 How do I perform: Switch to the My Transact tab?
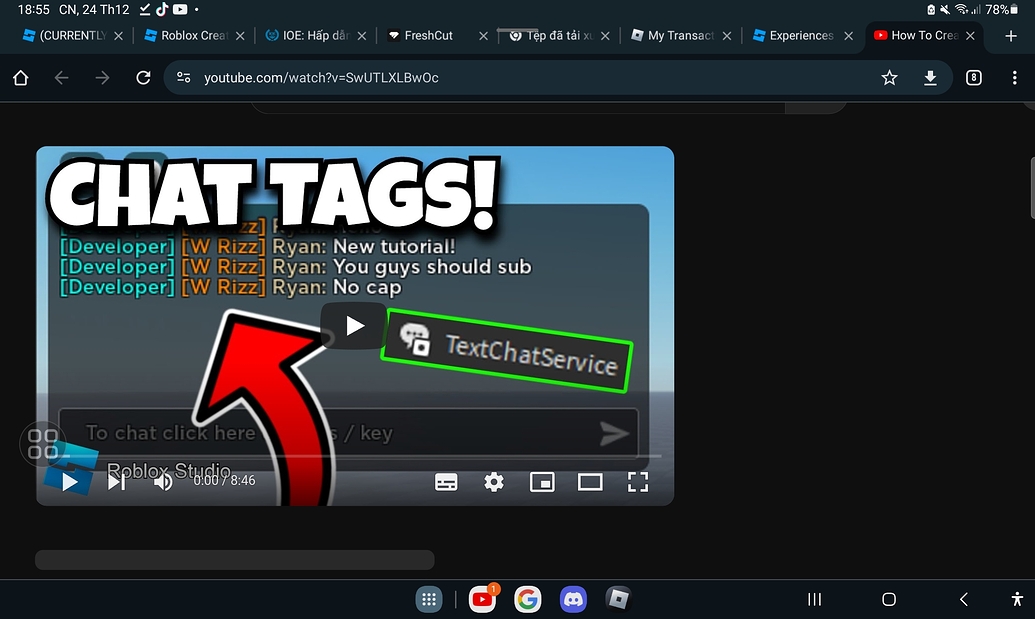tap(673, 36)
